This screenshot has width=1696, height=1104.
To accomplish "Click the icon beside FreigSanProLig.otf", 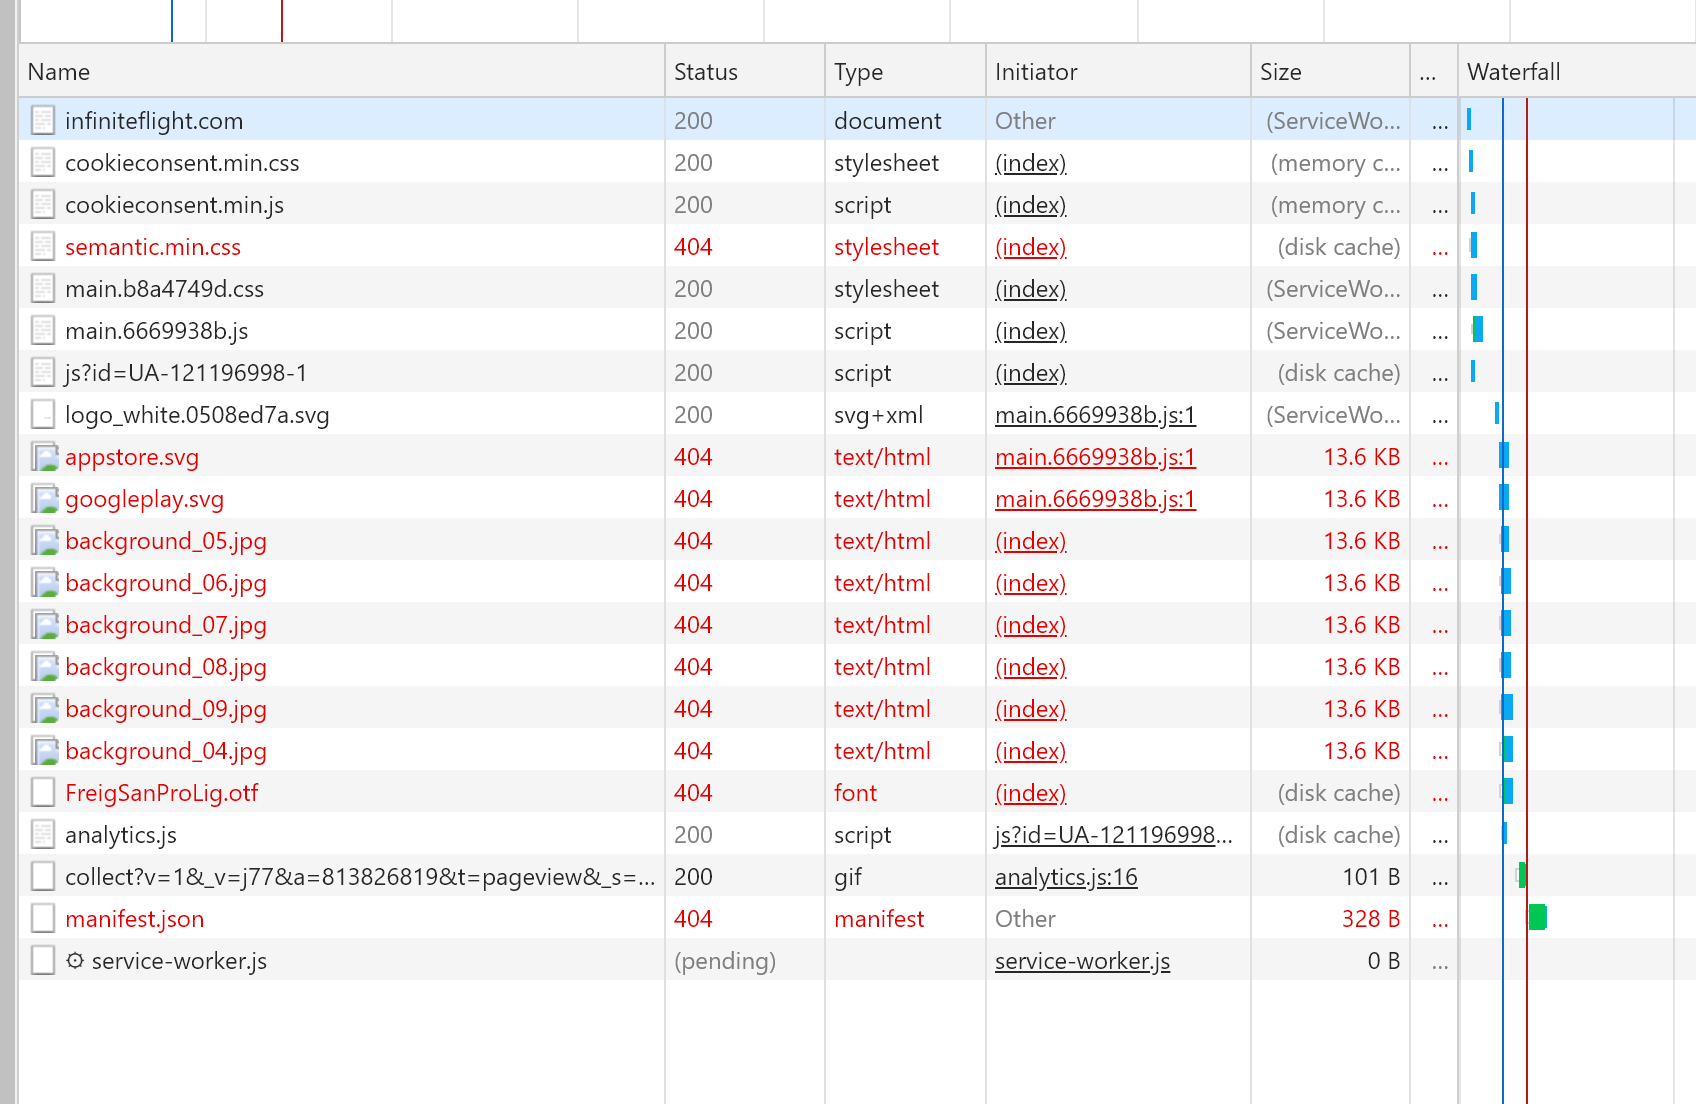I will tap(42, 793).
